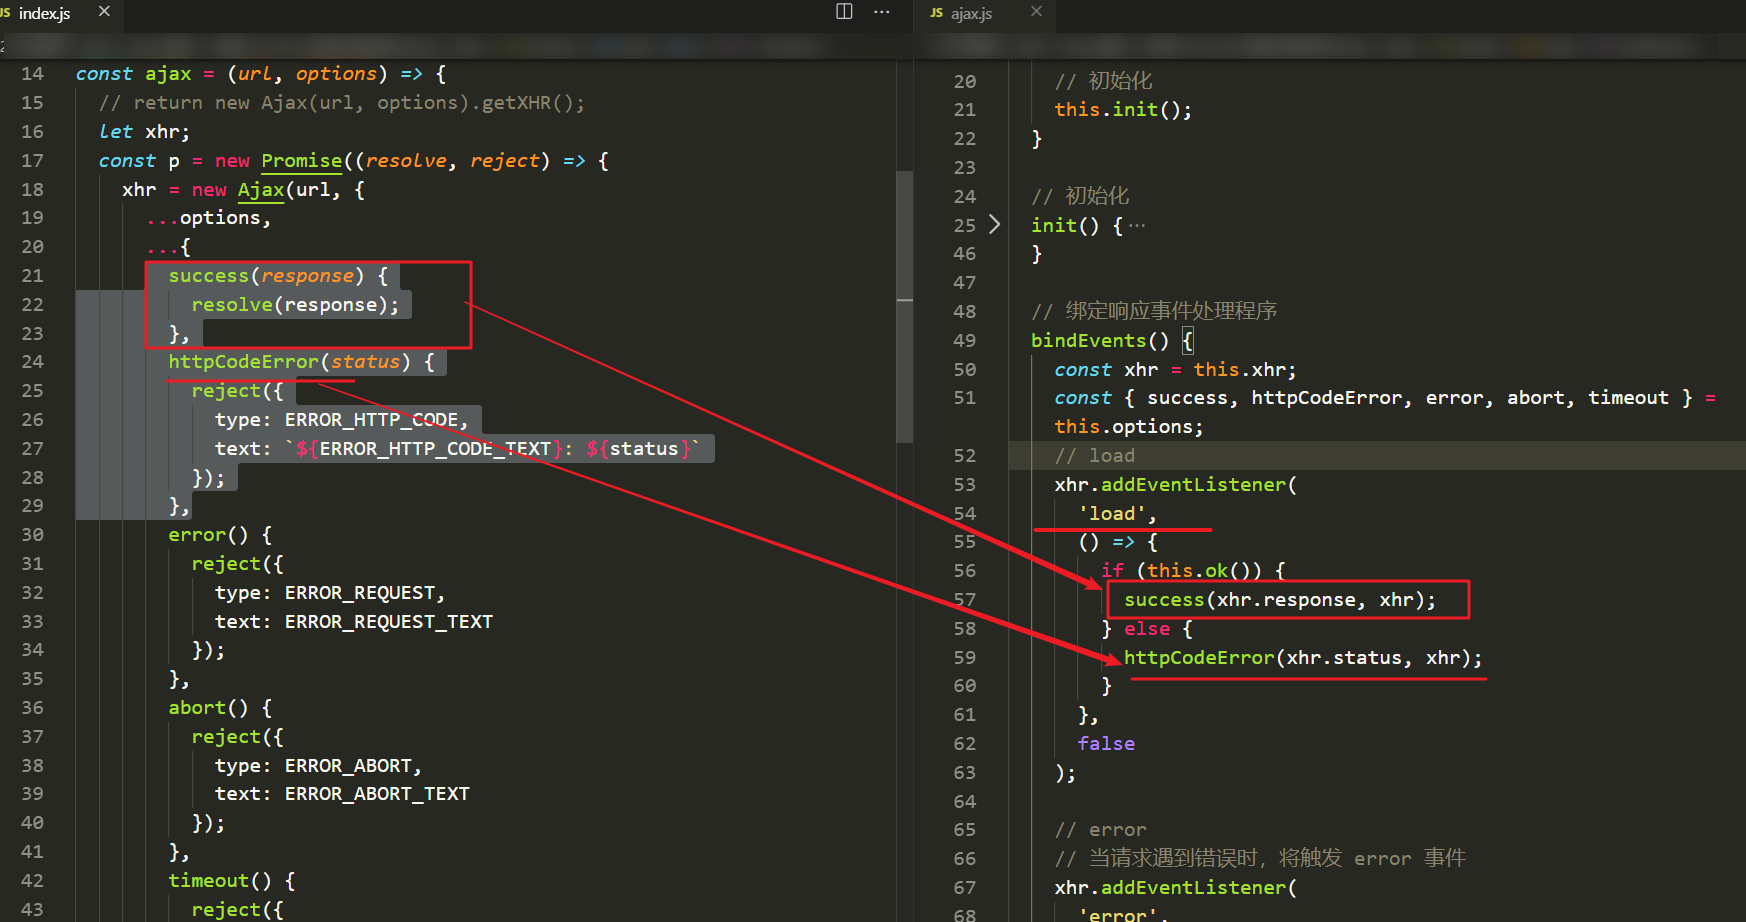Click 'resolve(response);' call
1746x922 pixels.
tap(295, 305)
